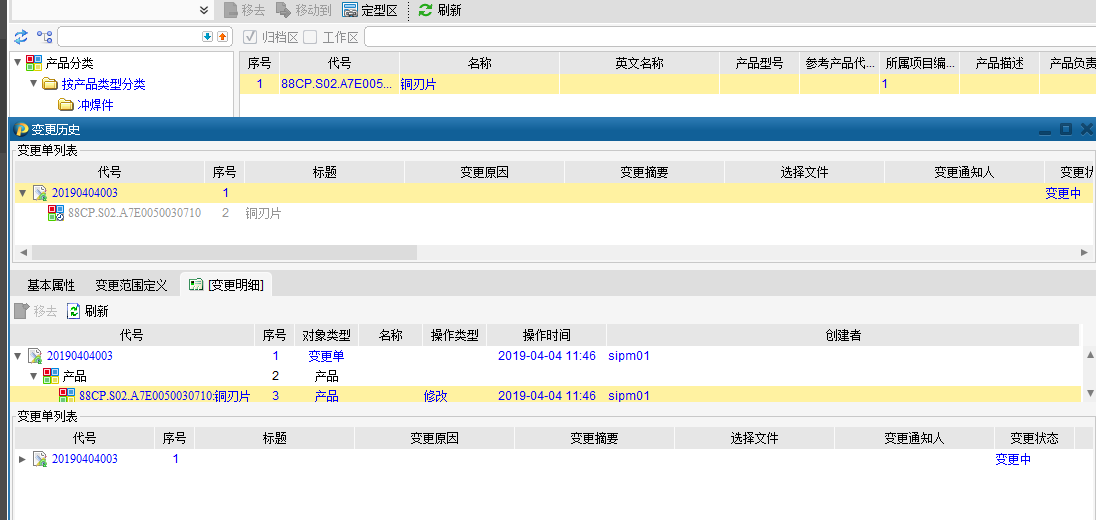Screen dimensions: 1096x520
Task: Click the 变更历史 window title icon
Action: click(x=22, y=129)
